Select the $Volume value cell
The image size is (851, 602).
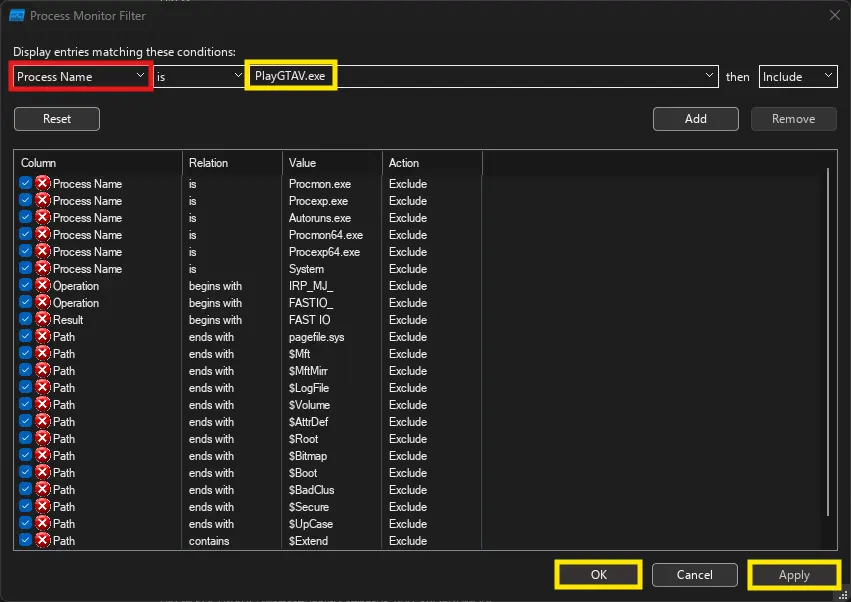click(309, 405)
